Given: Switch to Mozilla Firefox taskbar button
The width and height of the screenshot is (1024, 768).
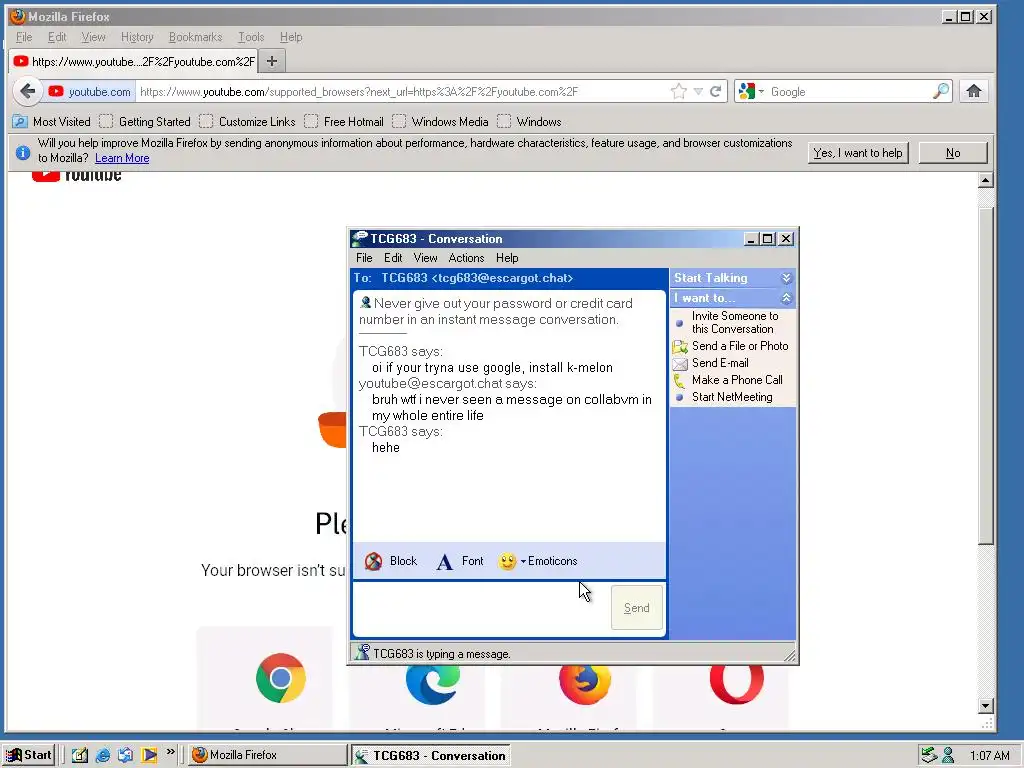Looking at the screenshot, I should tap(268, 755).
